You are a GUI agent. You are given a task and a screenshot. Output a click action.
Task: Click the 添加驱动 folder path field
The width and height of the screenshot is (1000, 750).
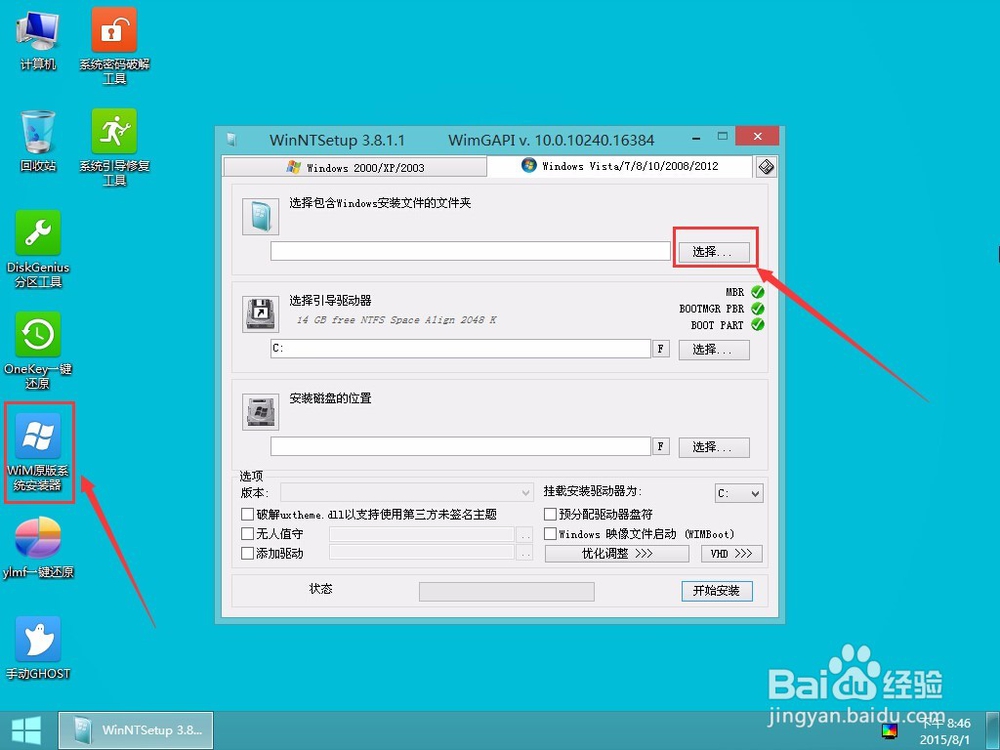pos(422,554)
